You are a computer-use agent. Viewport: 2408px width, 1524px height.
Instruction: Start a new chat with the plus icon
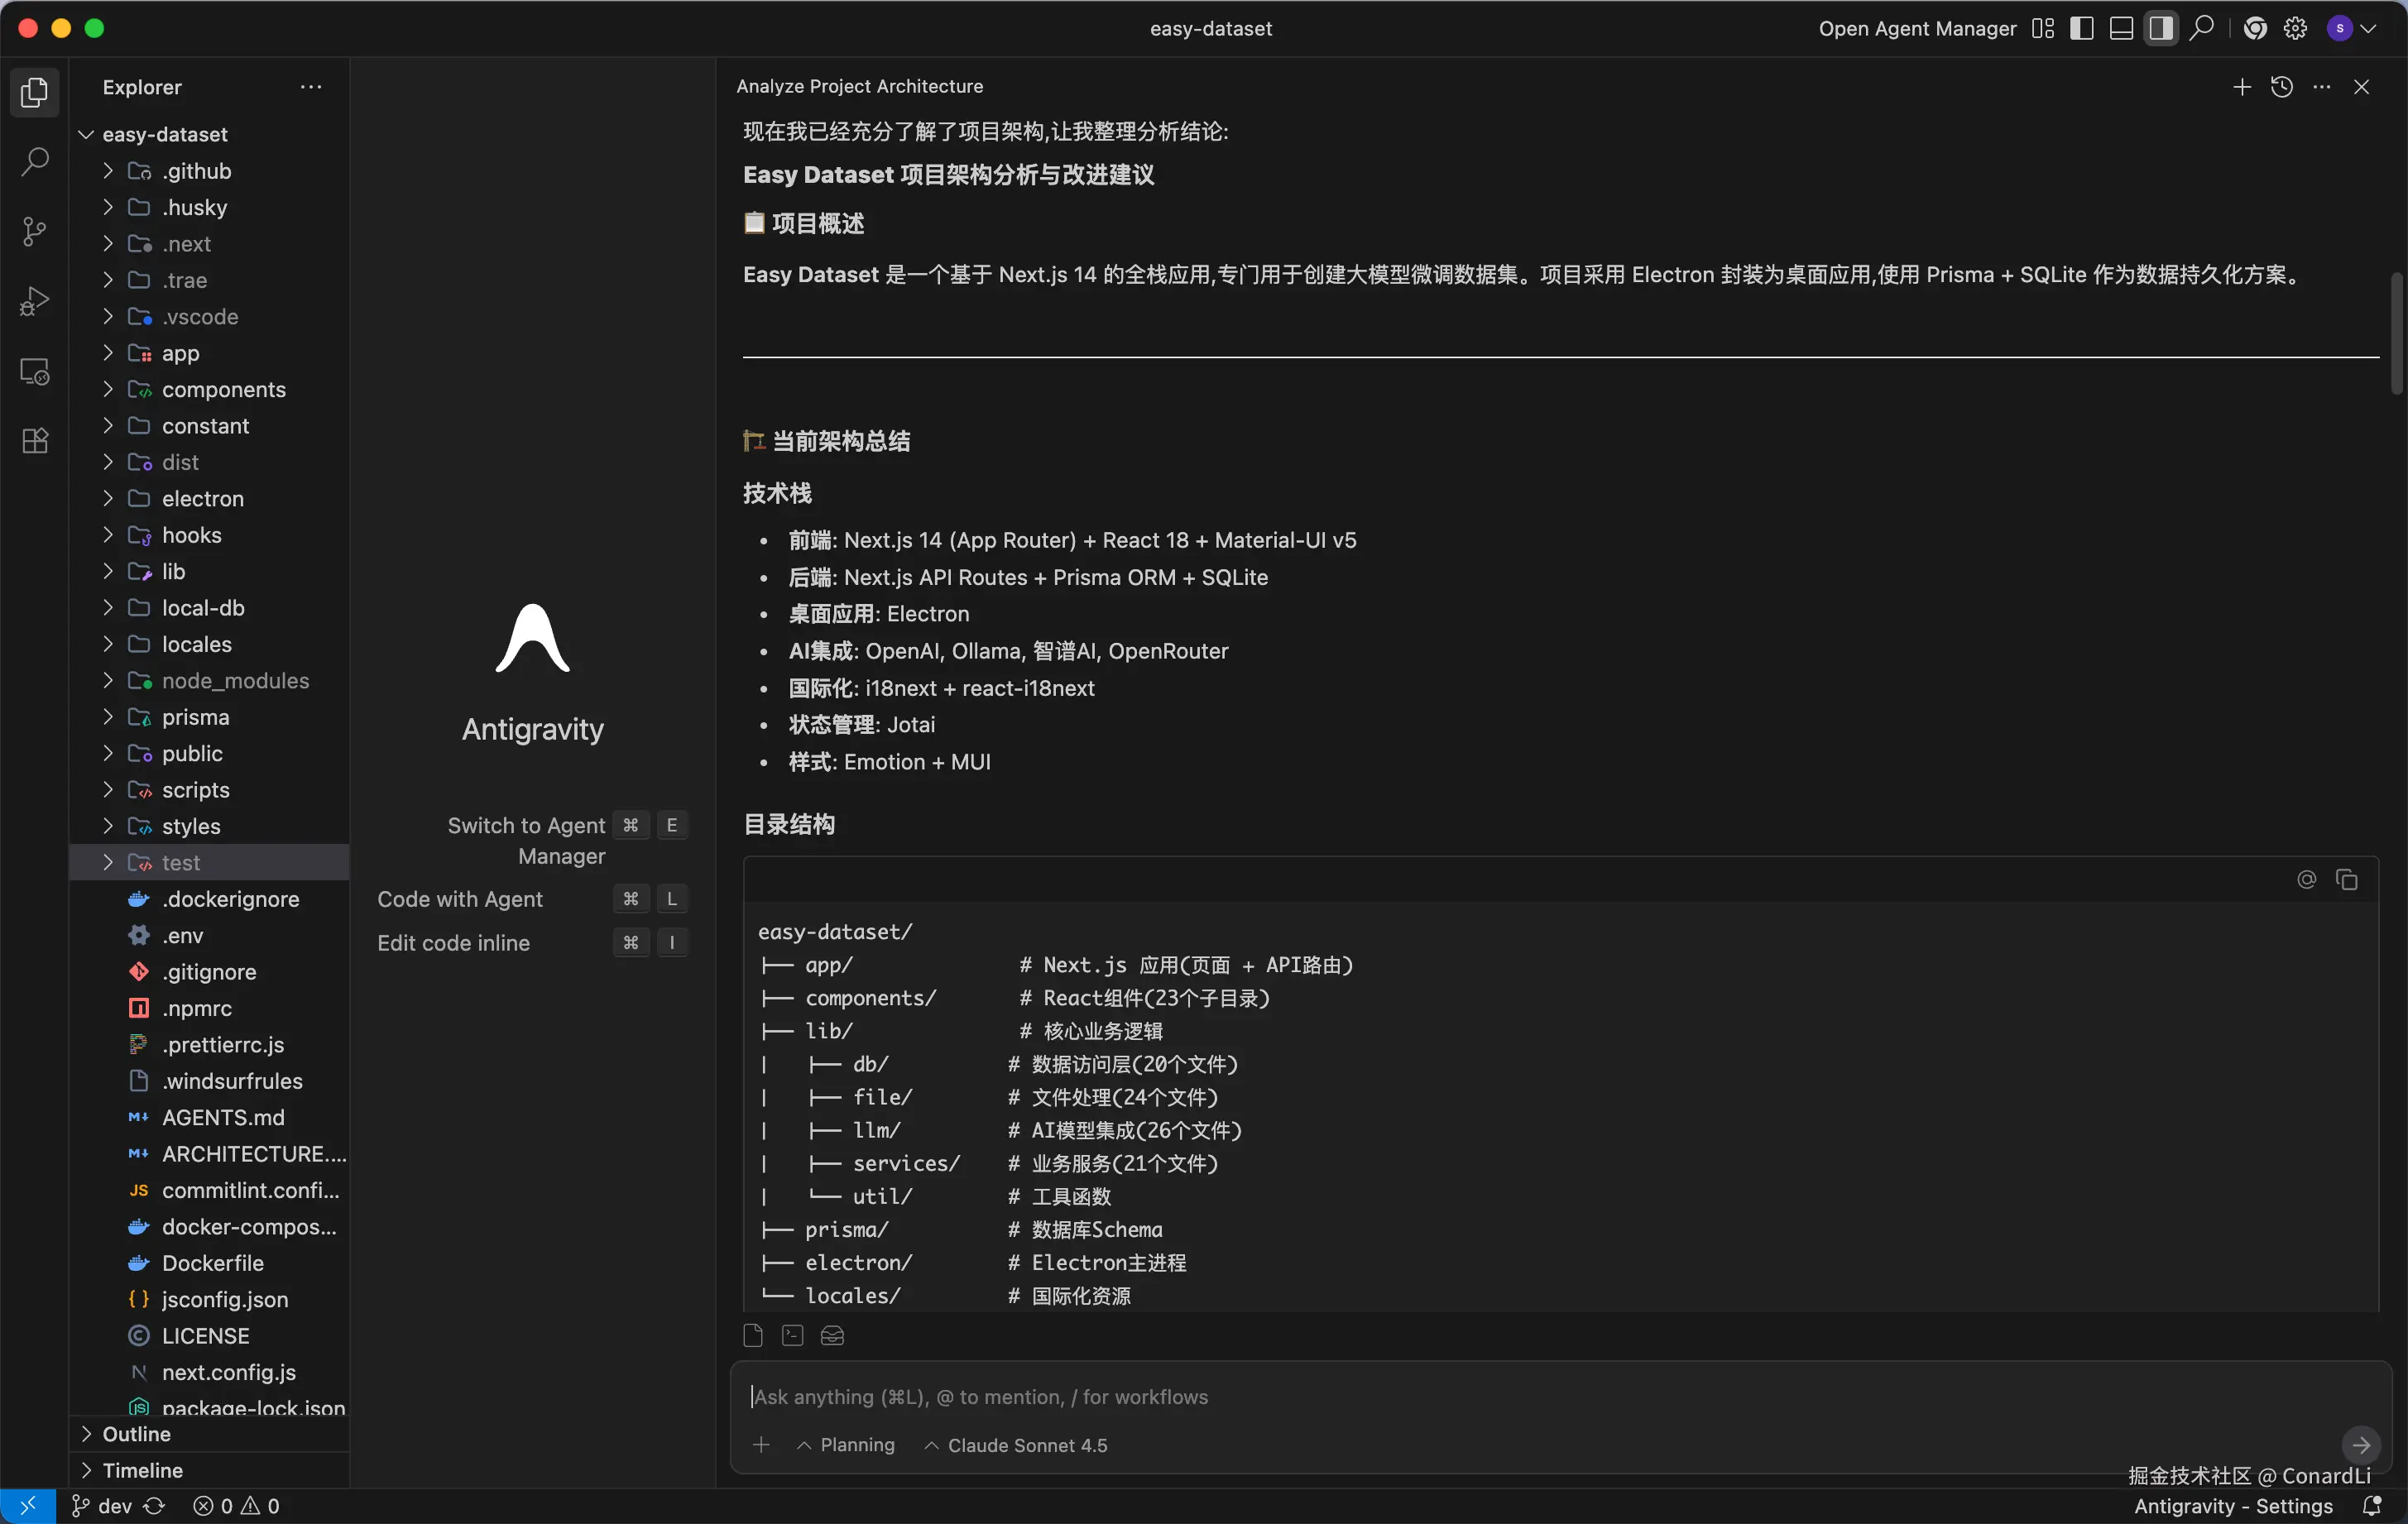coord(2242,87)
